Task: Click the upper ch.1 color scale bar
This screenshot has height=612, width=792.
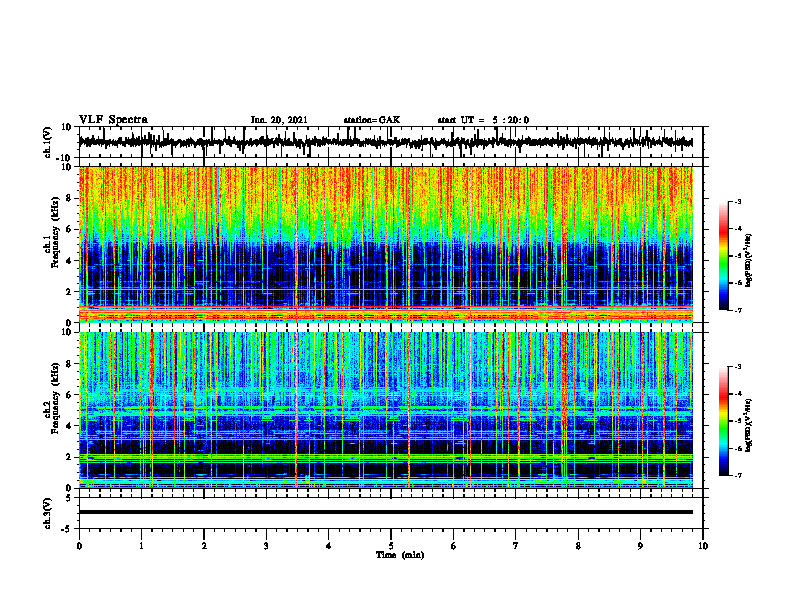Action: coord(723,256)
